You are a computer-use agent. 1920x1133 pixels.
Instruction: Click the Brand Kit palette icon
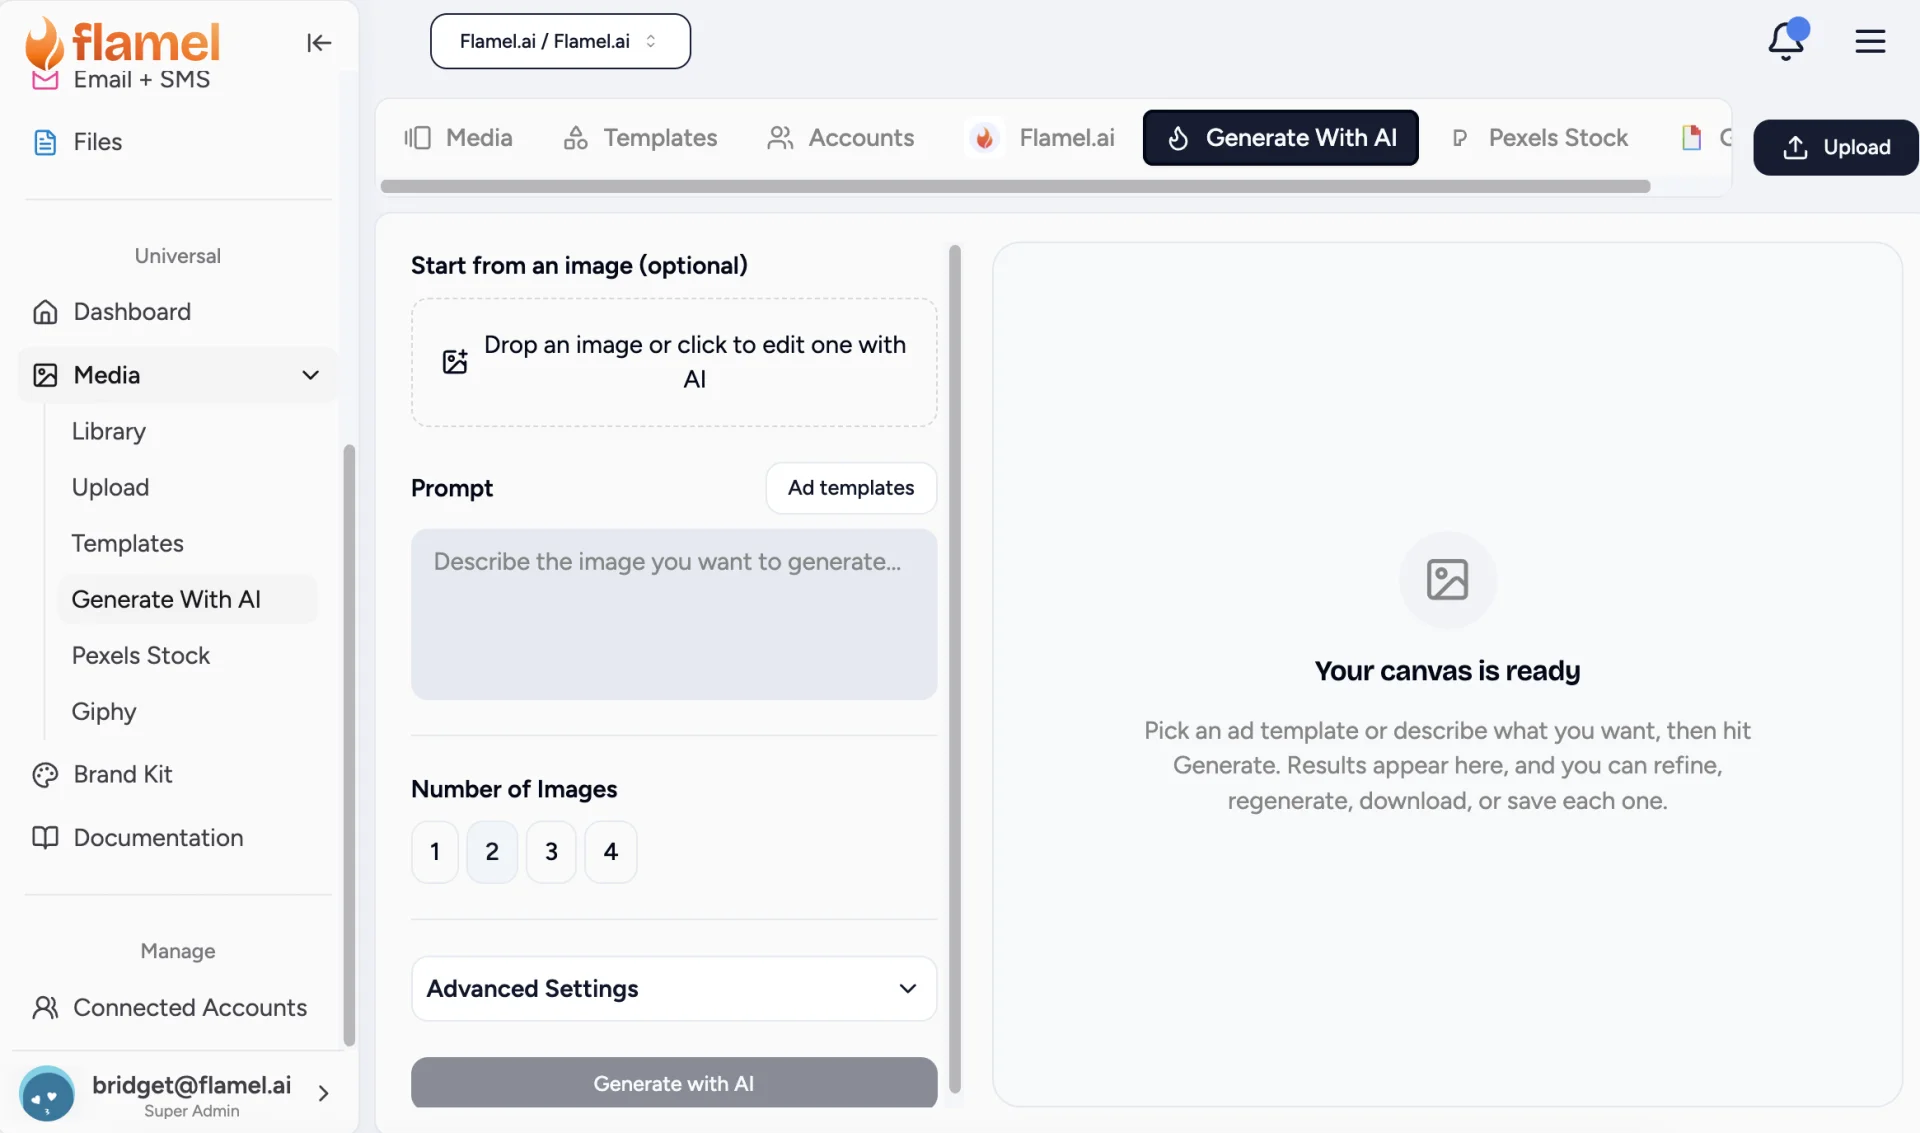pos(45,775)
